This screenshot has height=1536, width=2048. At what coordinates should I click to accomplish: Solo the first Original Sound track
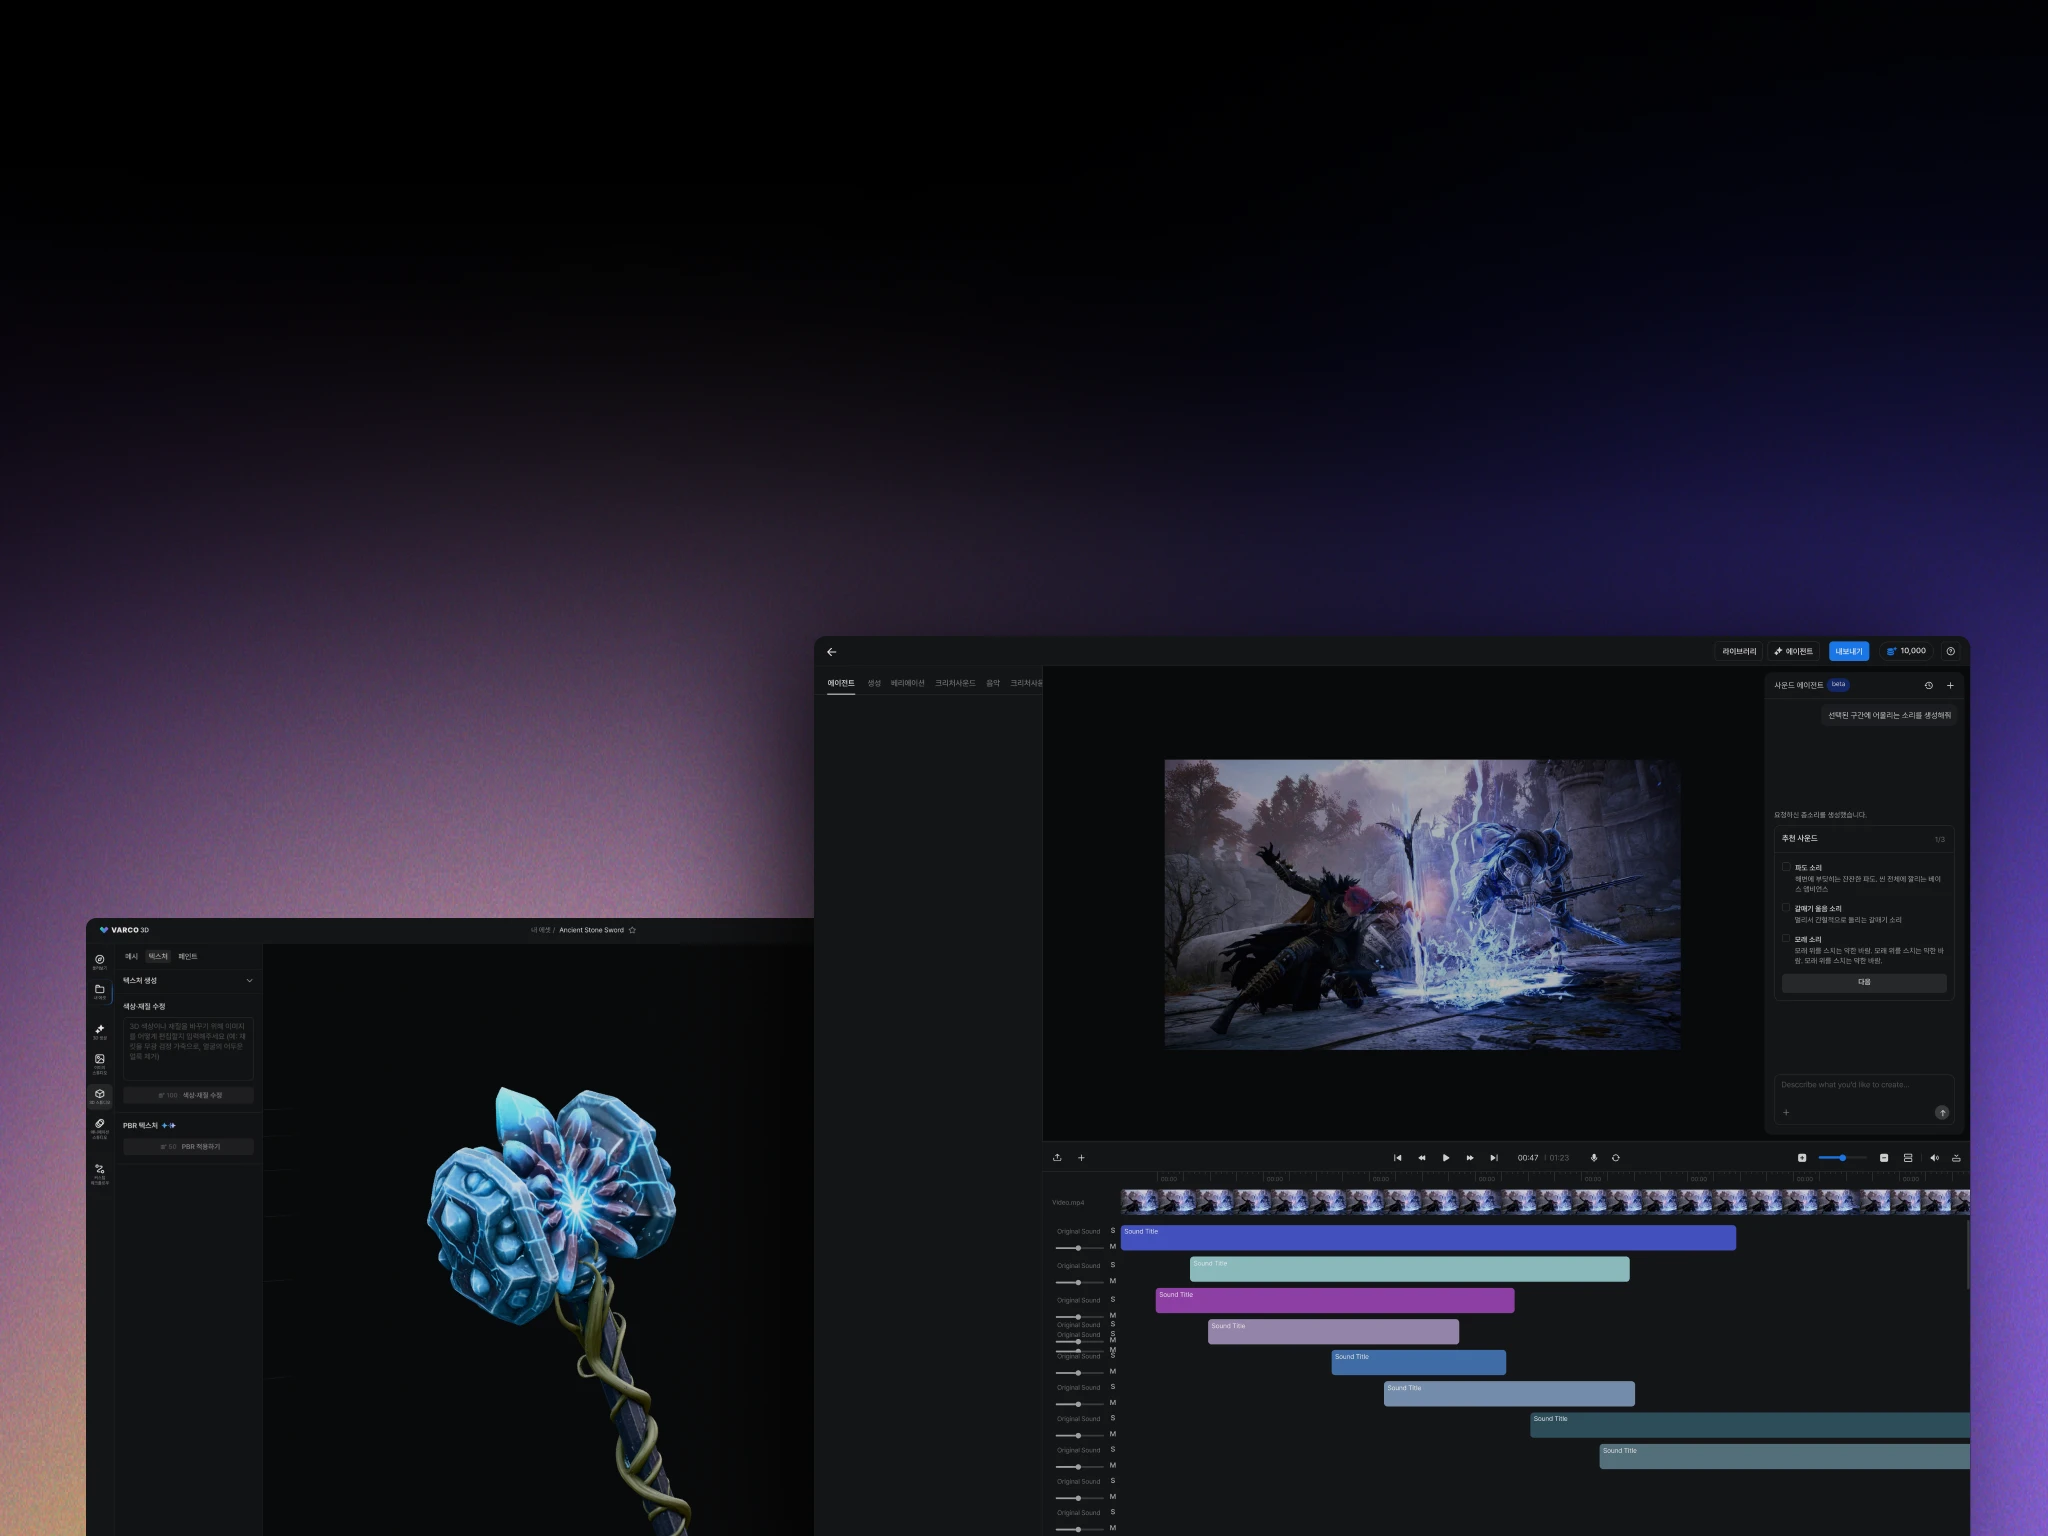[1113, 1231]
